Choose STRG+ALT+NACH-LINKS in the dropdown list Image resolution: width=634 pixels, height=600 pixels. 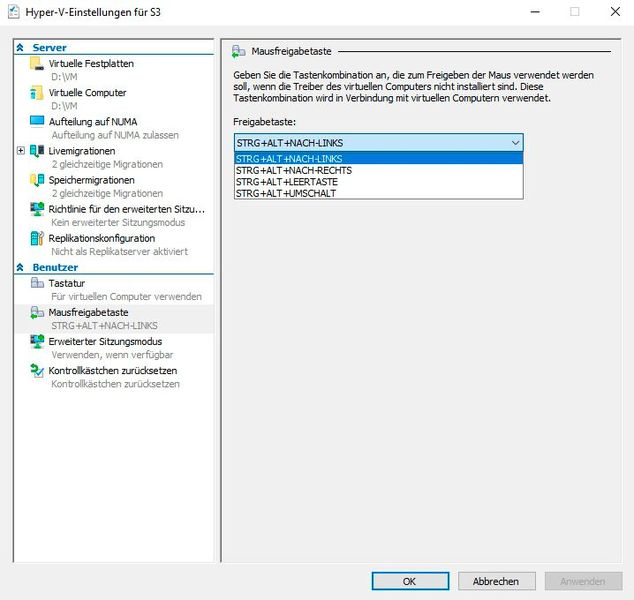(x=378, y=159)
